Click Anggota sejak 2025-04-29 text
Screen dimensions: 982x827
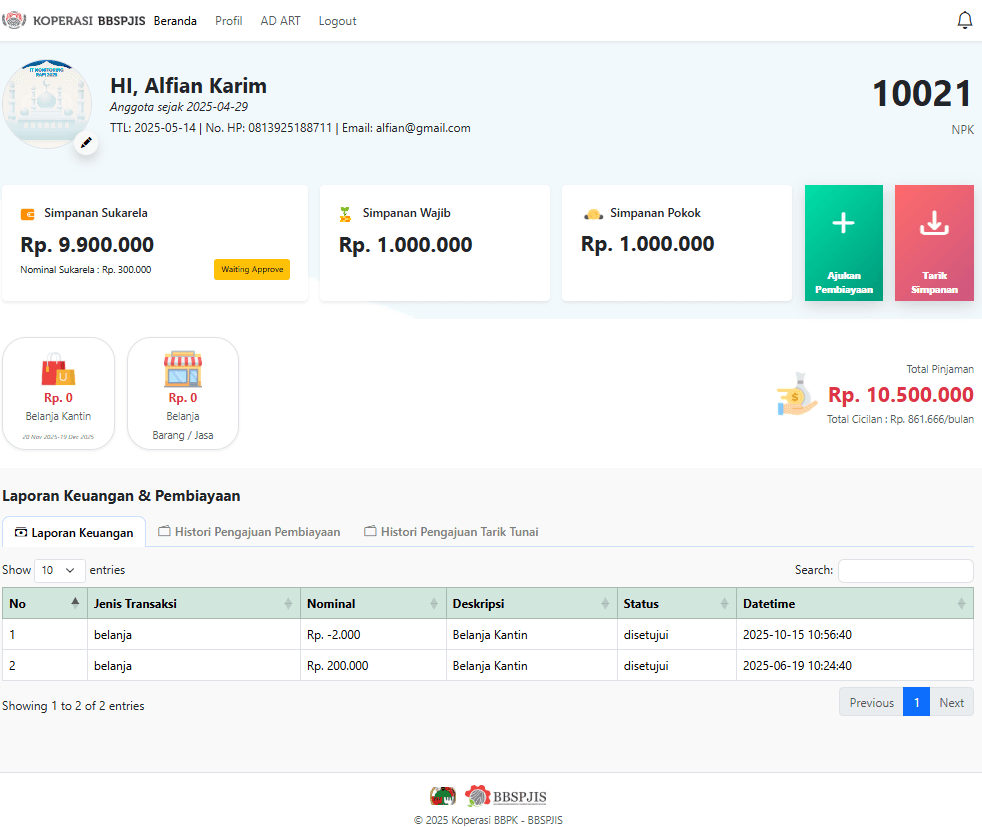(x=179, y=106)
